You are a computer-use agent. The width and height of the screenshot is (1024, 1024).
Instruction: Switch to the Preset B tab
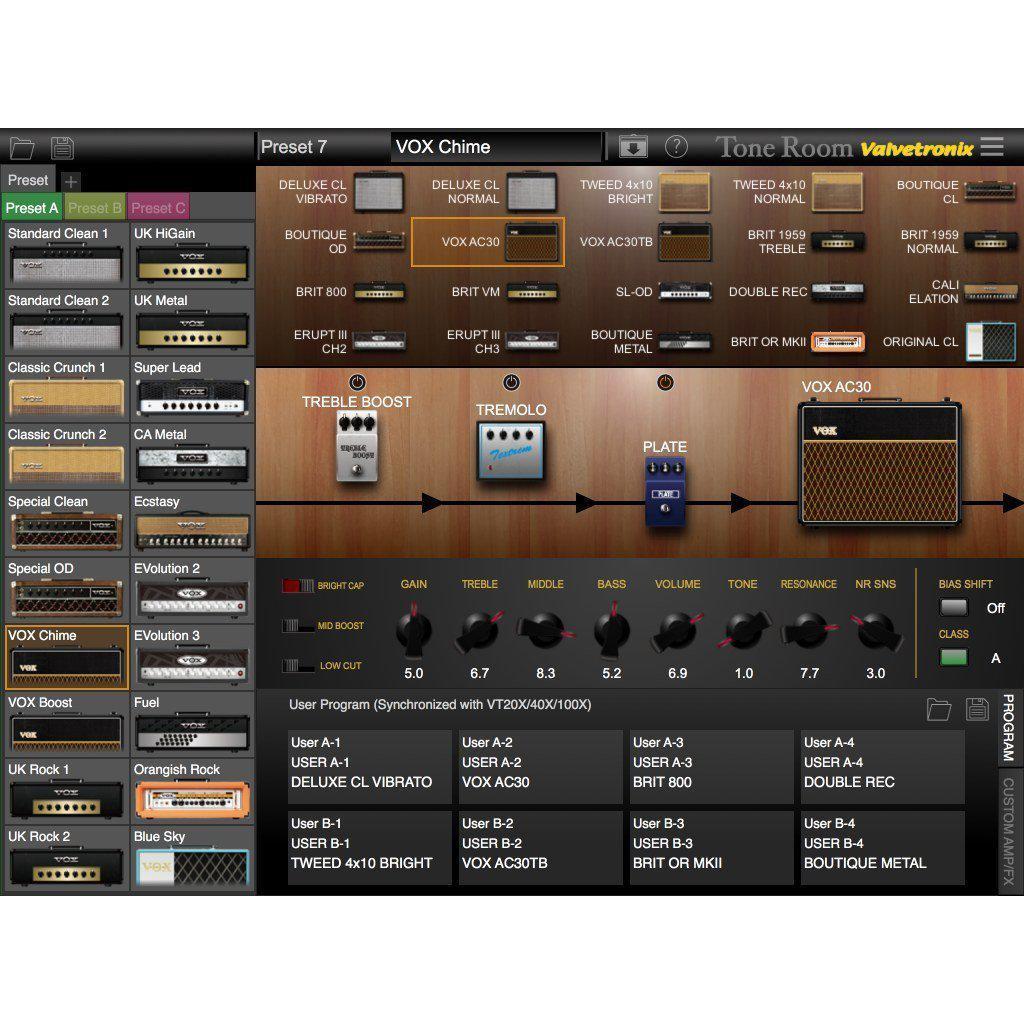[x=95, y=208]
